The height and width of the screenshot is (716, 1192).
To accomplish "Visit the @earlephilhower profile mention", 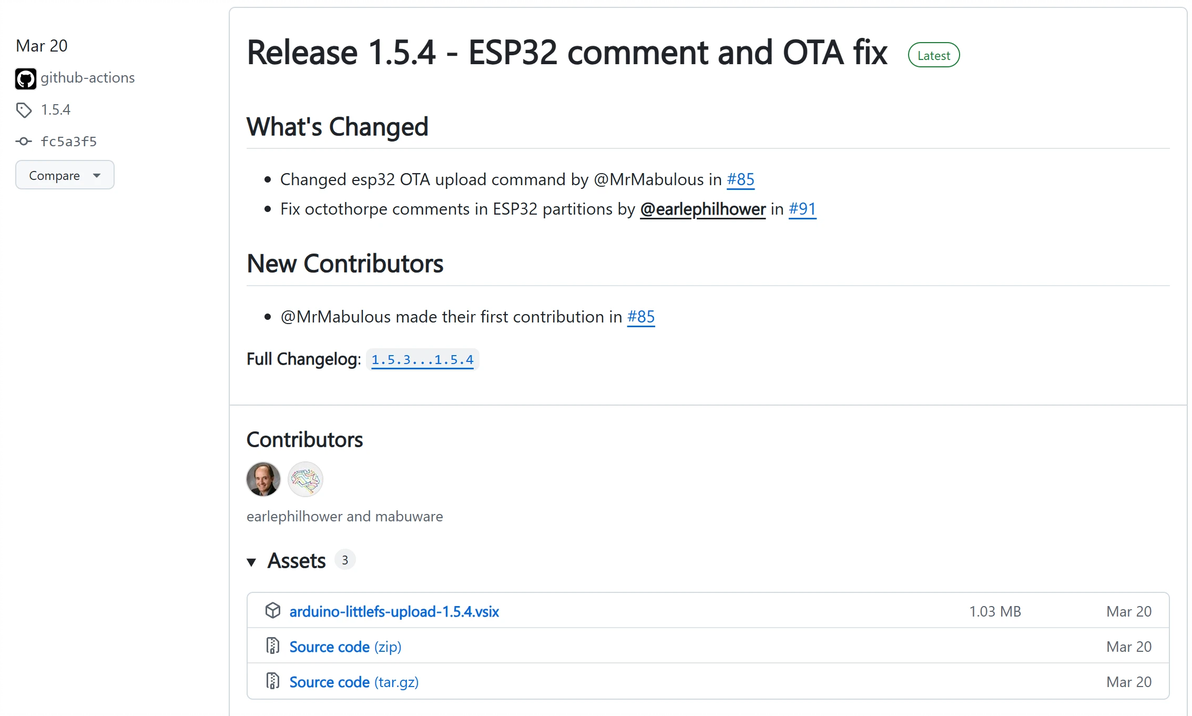I will 703,209.
